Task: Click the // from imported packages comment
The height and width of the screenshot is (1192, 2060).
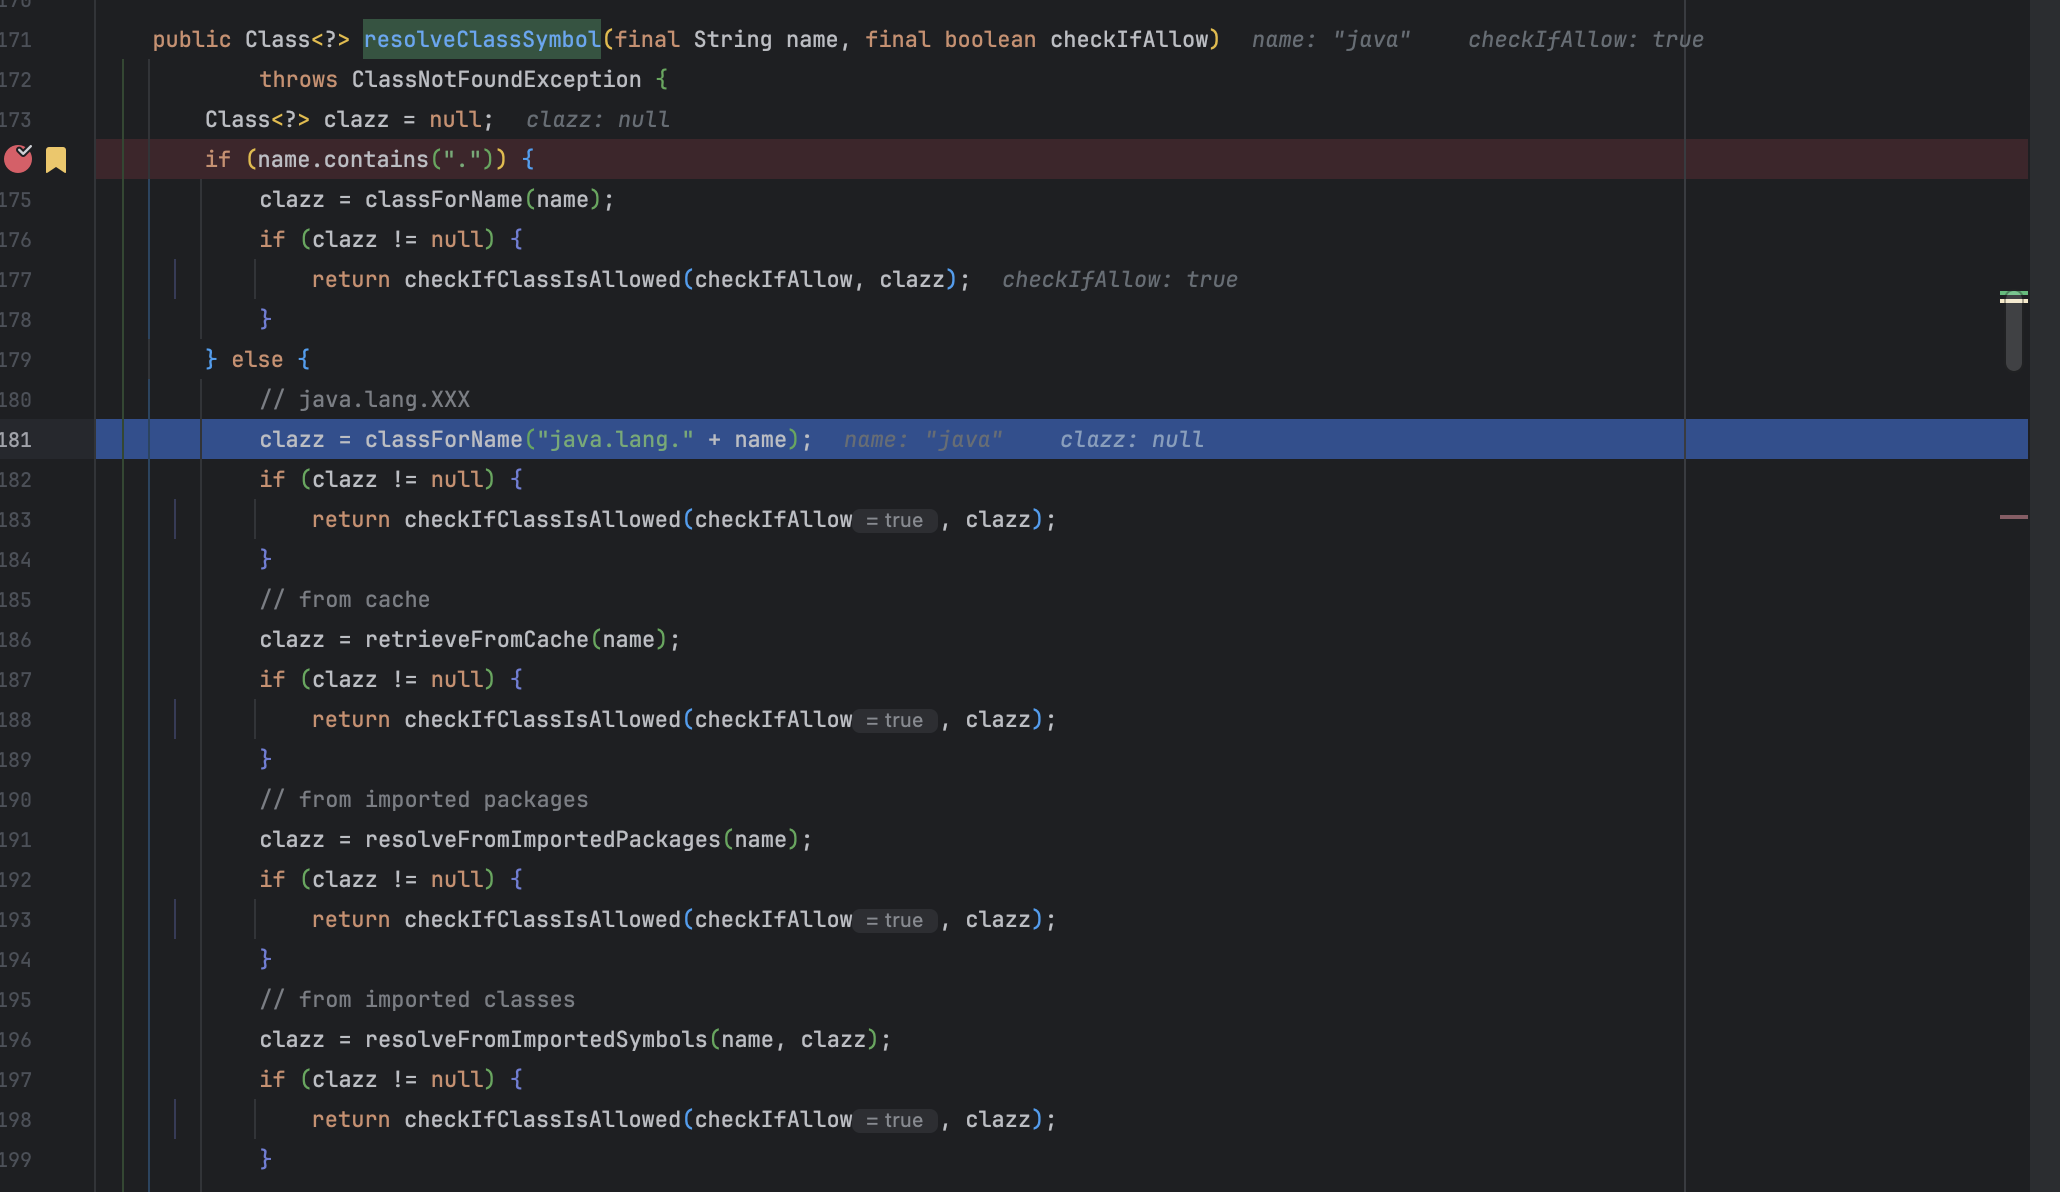Action: pos(424,799)
